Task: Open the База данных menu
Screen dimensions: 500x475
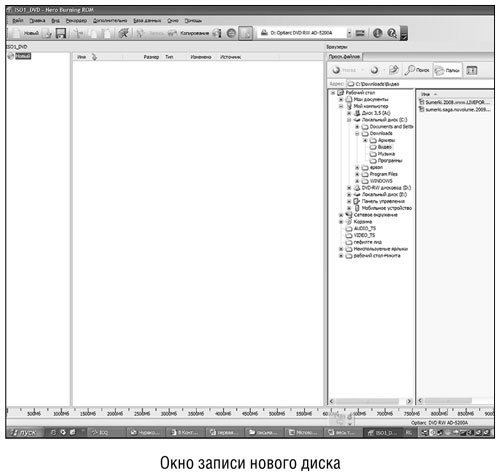Action: 147,21
